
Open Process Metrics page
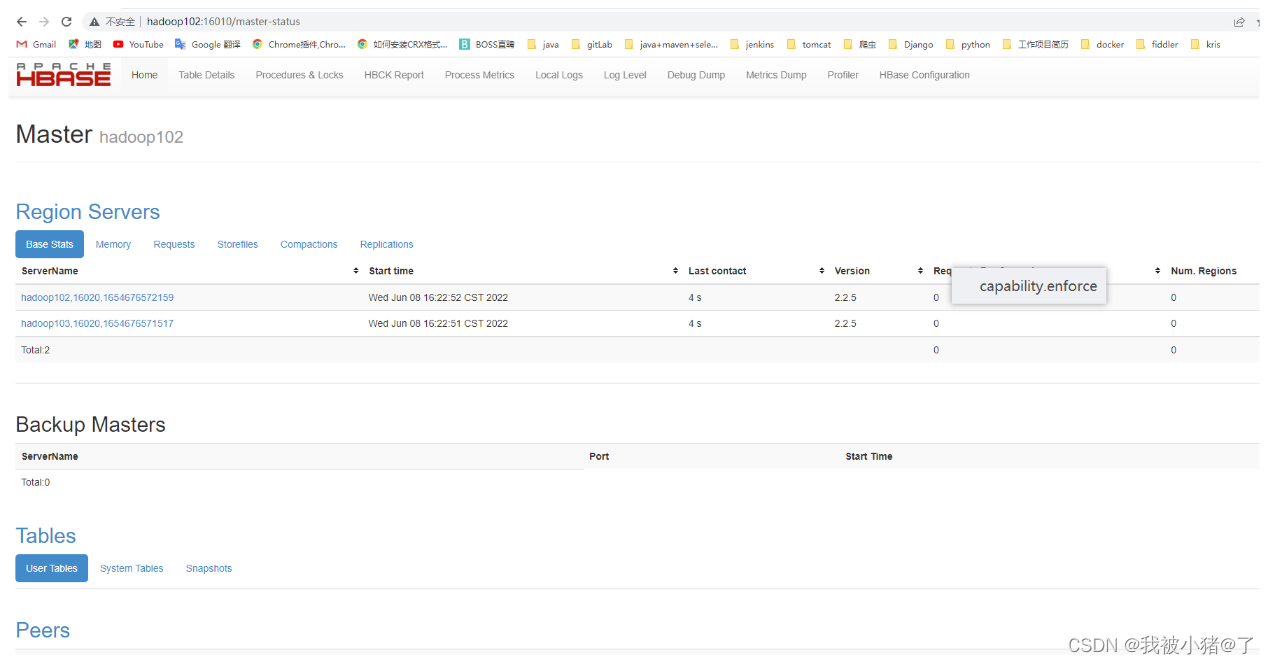tap(479, 75)
